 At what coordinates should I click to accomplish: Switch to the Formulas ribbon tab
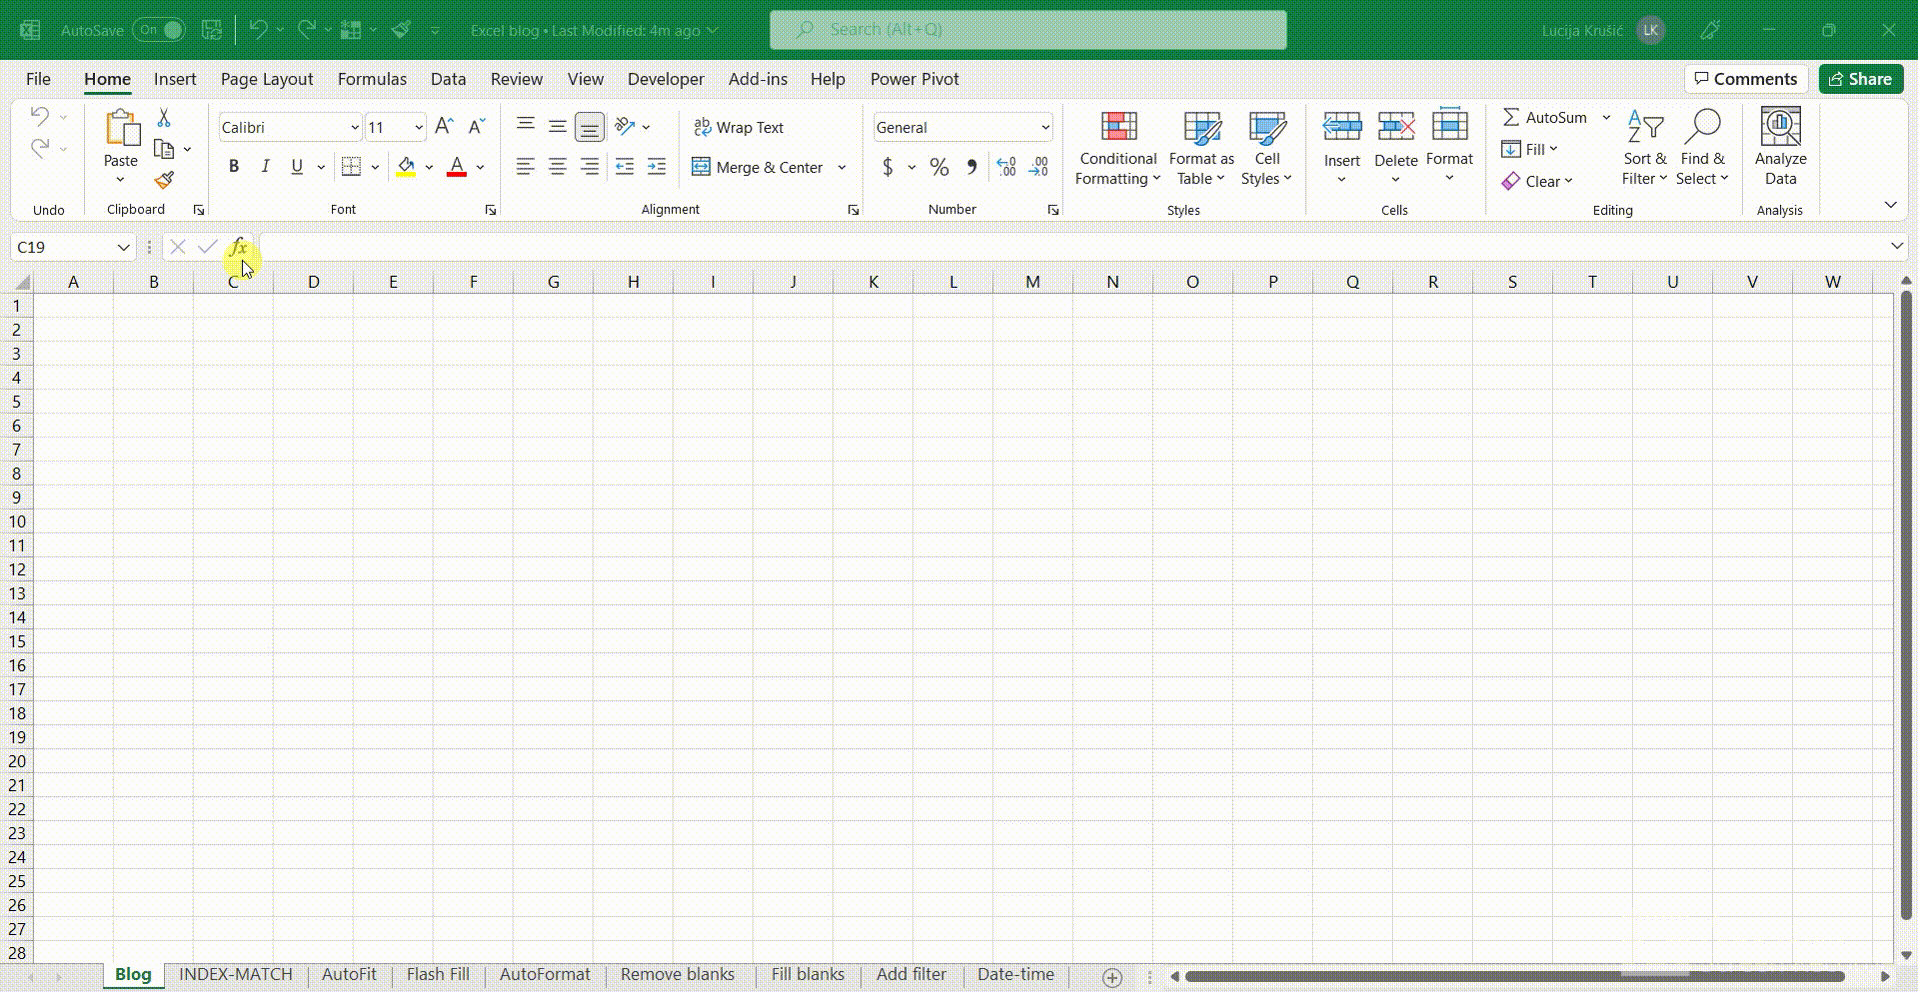coord(372,79)
